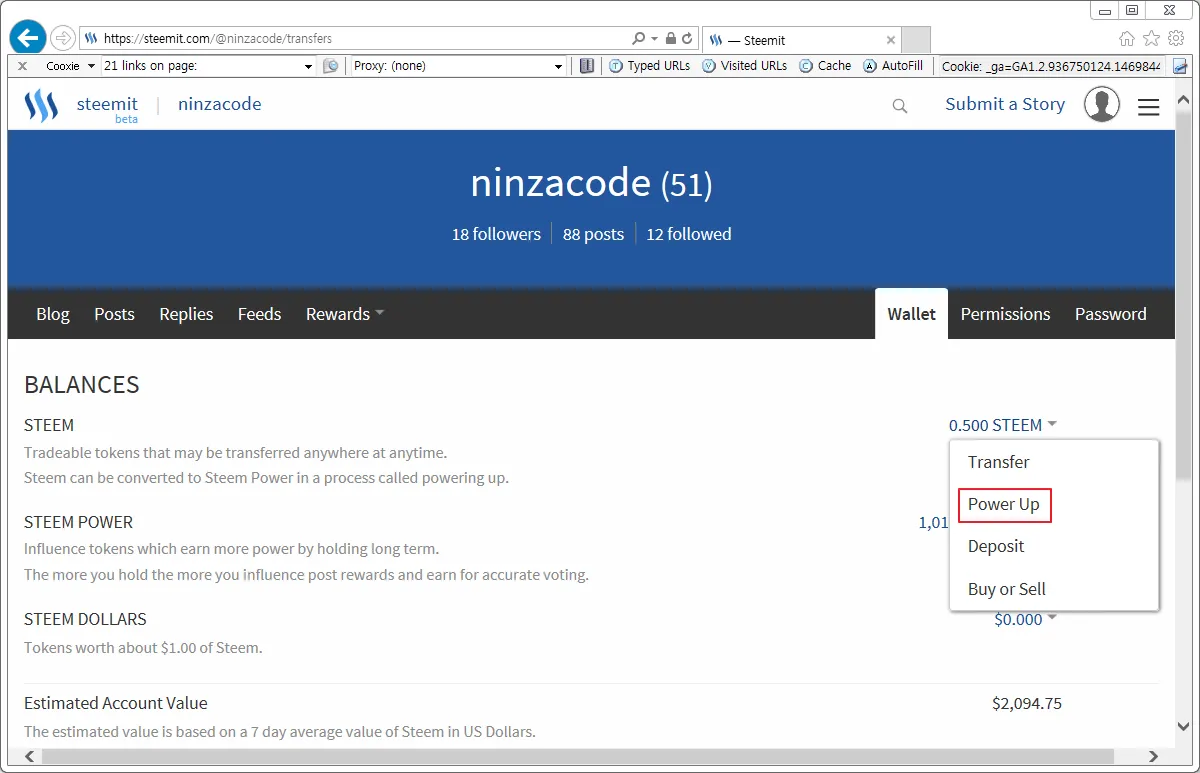Open the 18 followers link

(496, 234)
